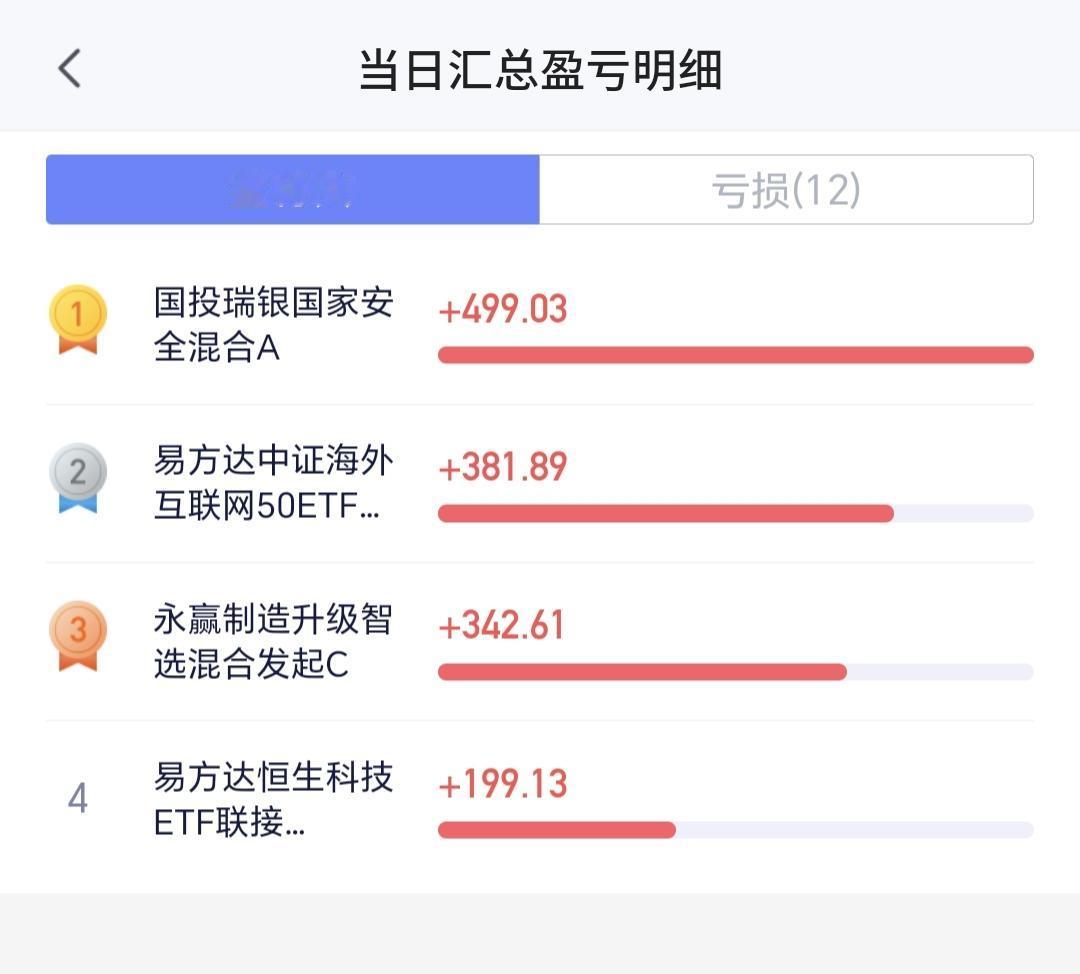
Task: Go back using the left arrow
Action: pos(70,68)
